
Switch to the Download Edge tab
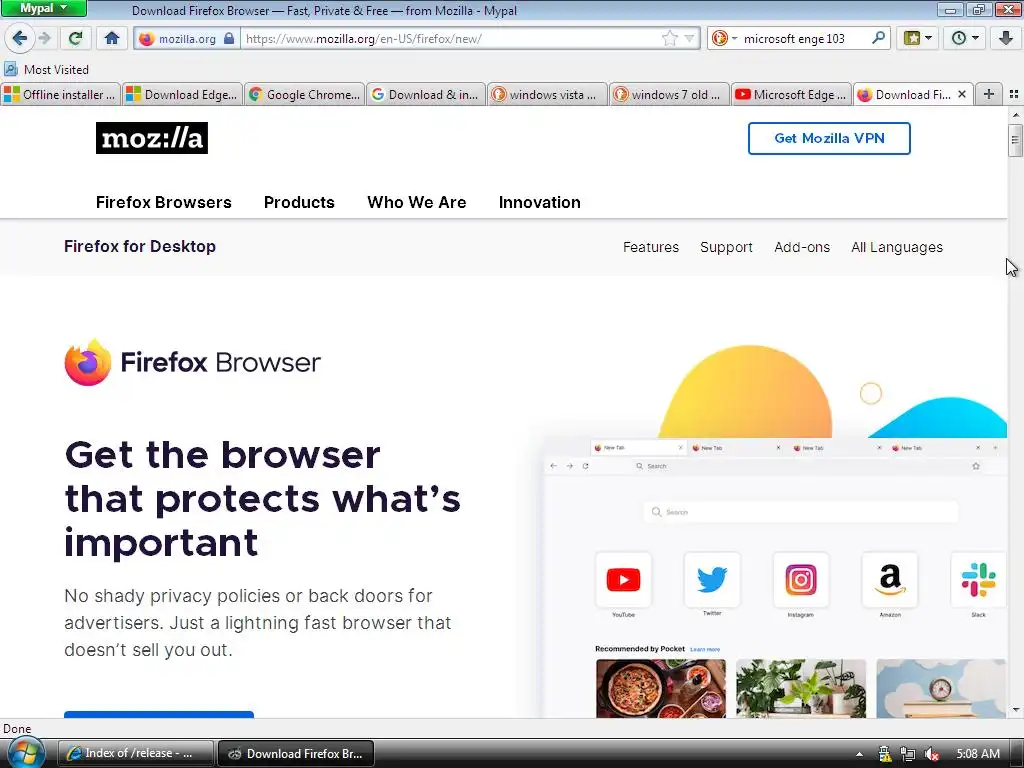pyautogui.click(x=182, y=95)
